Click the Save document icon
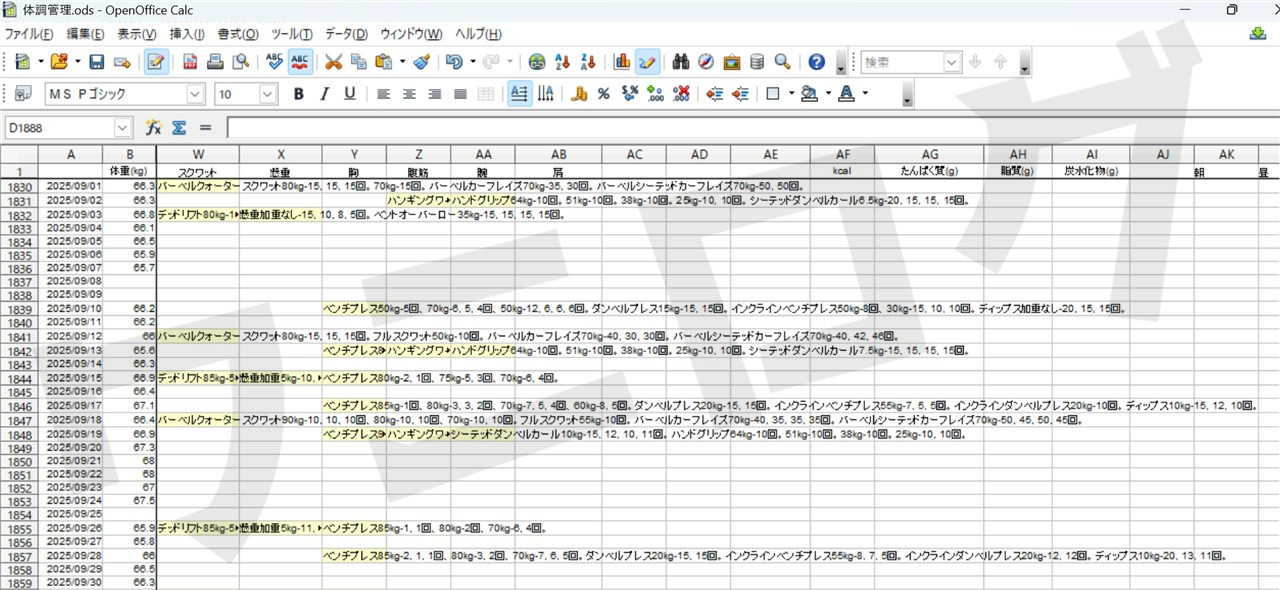Viewport: 1280px width, 590px height. [97, 62]
